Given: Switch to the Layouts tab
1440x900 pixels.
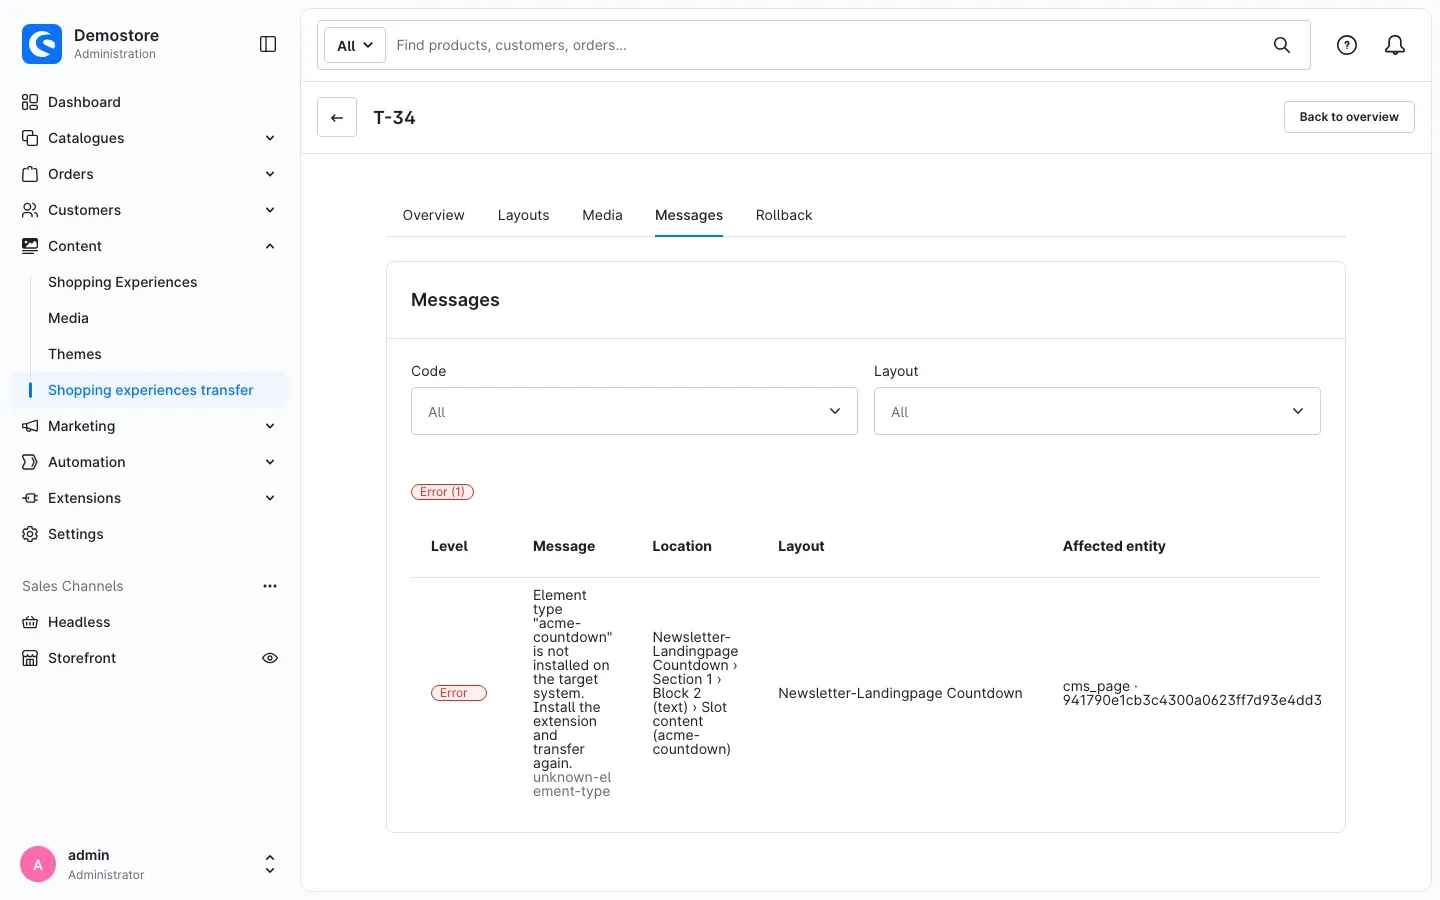Looking at the screenshot, I should (524, 215).
